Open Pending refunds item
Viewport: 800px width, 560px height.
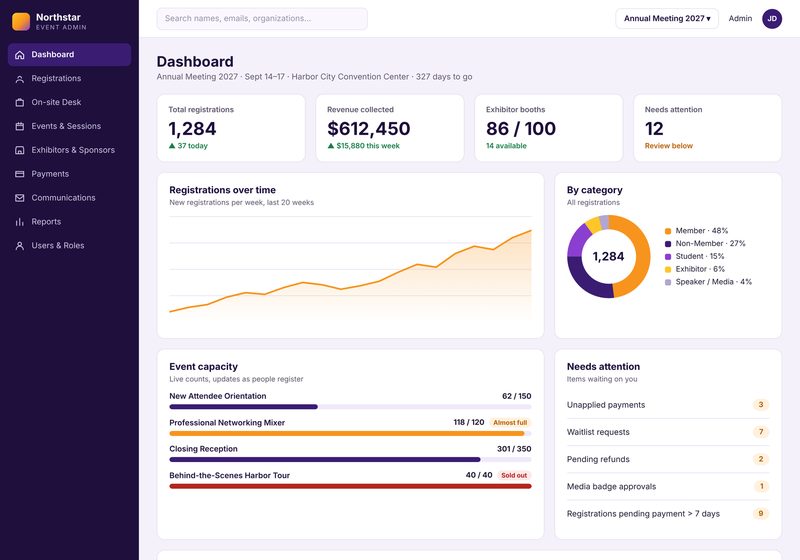tap(668, 459)
